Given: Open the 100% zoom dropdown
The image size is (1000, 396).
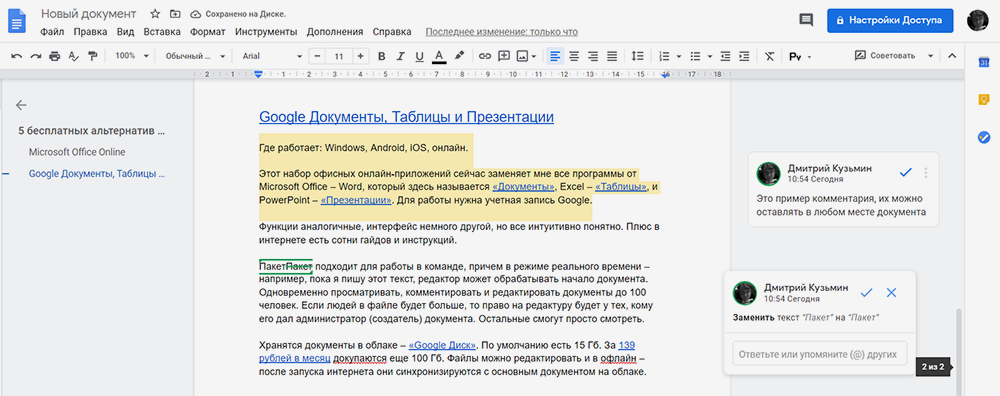Looking at the screenshot, I should [131, 56].
